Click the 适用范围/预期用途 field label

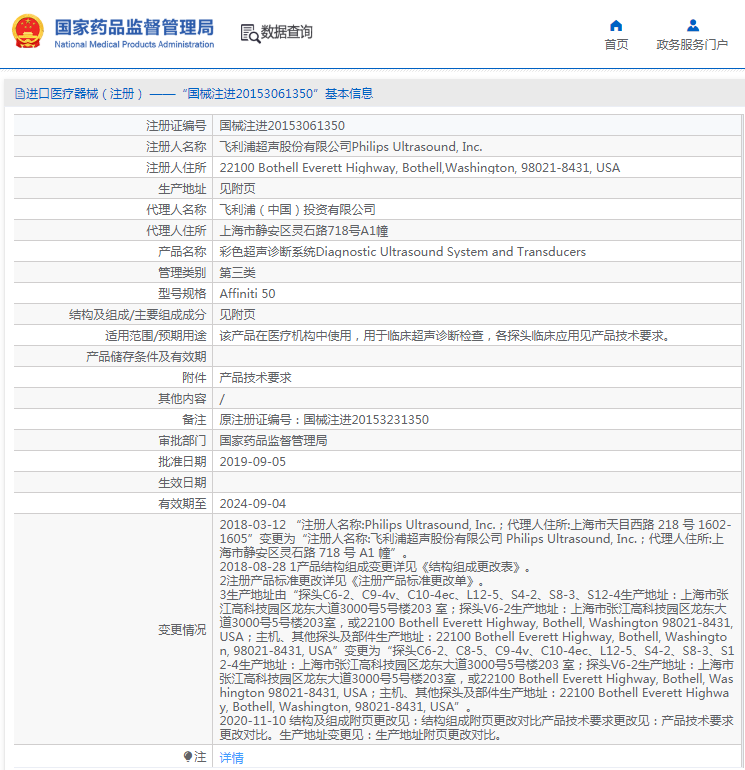pyautogui.click(x=156, y=336)
